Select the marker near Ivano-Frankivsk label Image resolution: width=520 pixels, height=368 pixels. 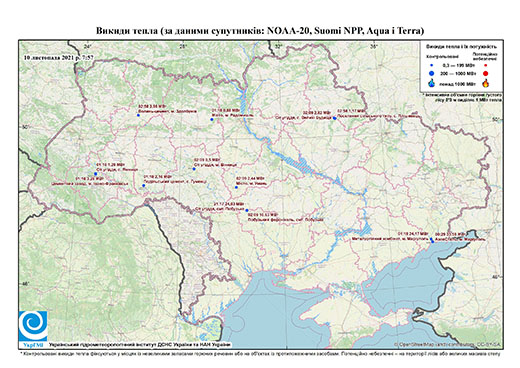95,174
